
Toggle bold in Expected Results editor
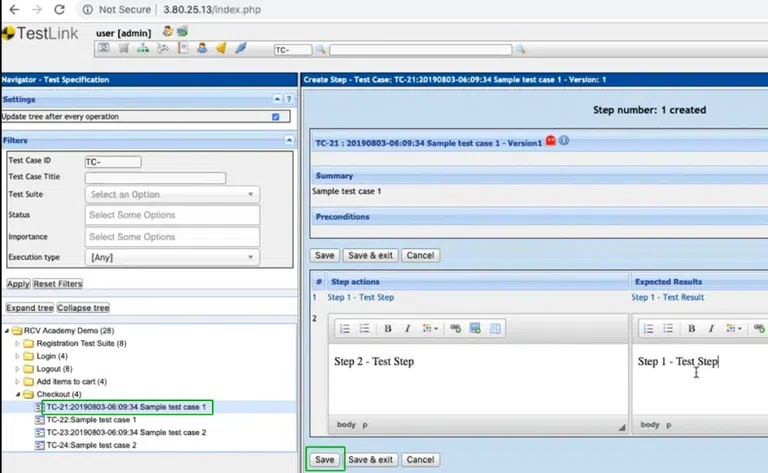click(692, 329)
